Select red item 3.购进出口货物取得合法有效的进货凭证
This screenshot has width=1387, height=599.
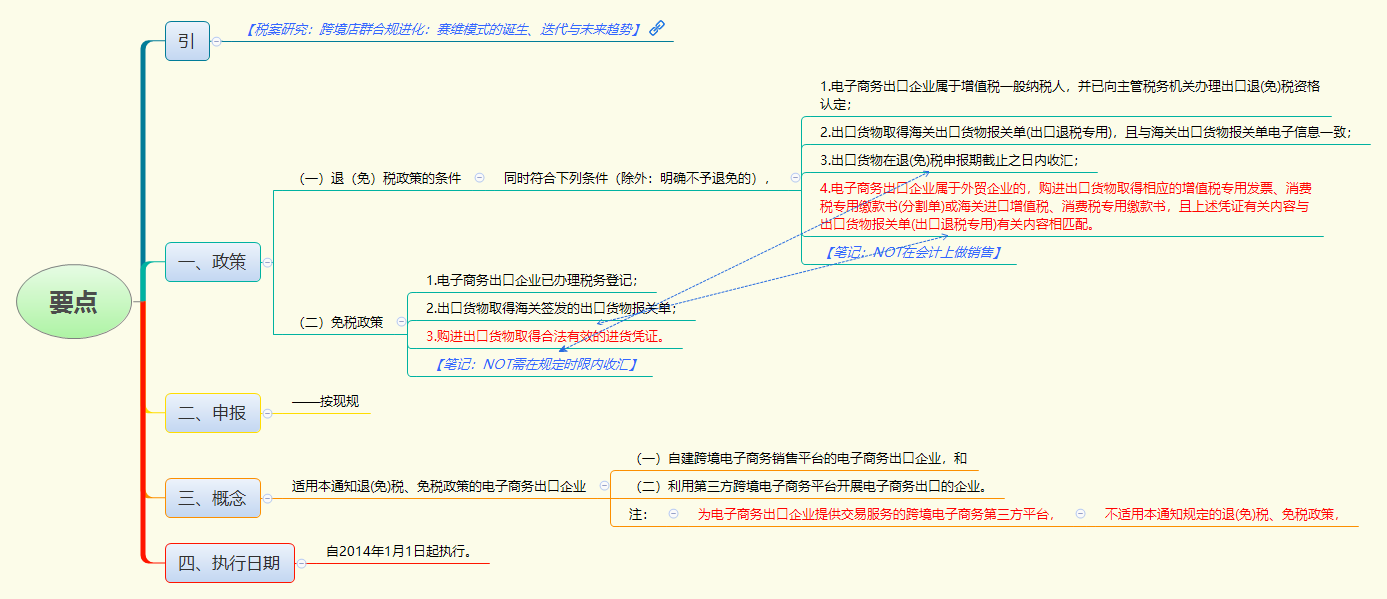[x=545, y=336]
